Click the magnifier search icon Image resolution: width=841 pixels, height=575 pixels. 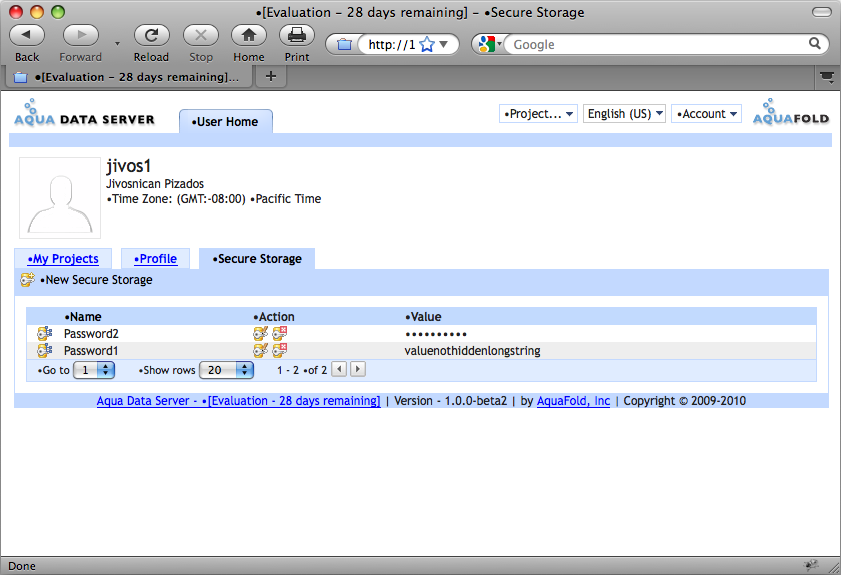[815, 43]
